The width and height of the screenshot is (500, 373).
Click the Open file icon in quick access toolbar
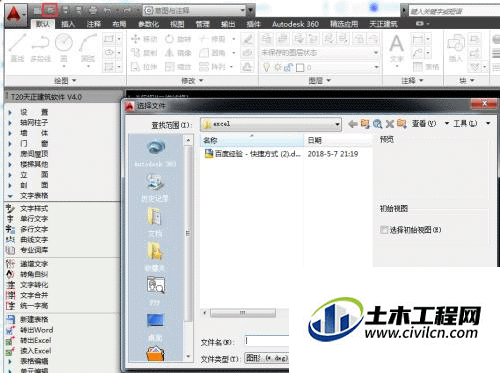coord(51,10)
